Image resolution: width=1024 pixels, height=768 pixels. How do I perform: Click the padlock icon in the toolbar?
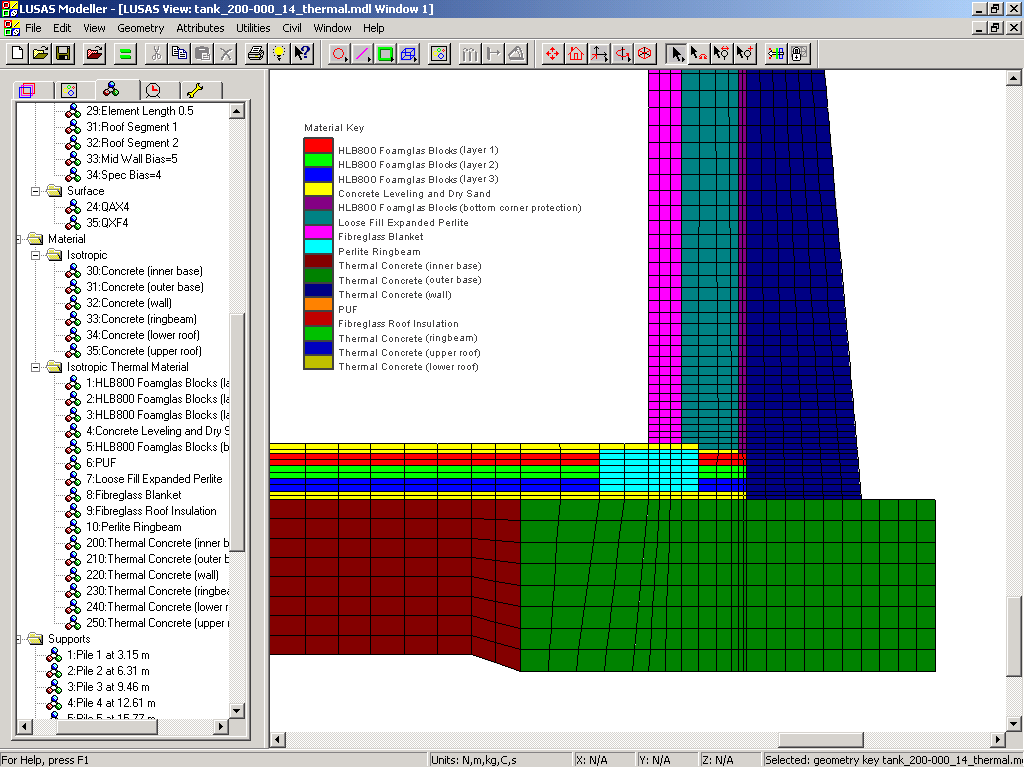pyautogui.click(x=800, y=53)
